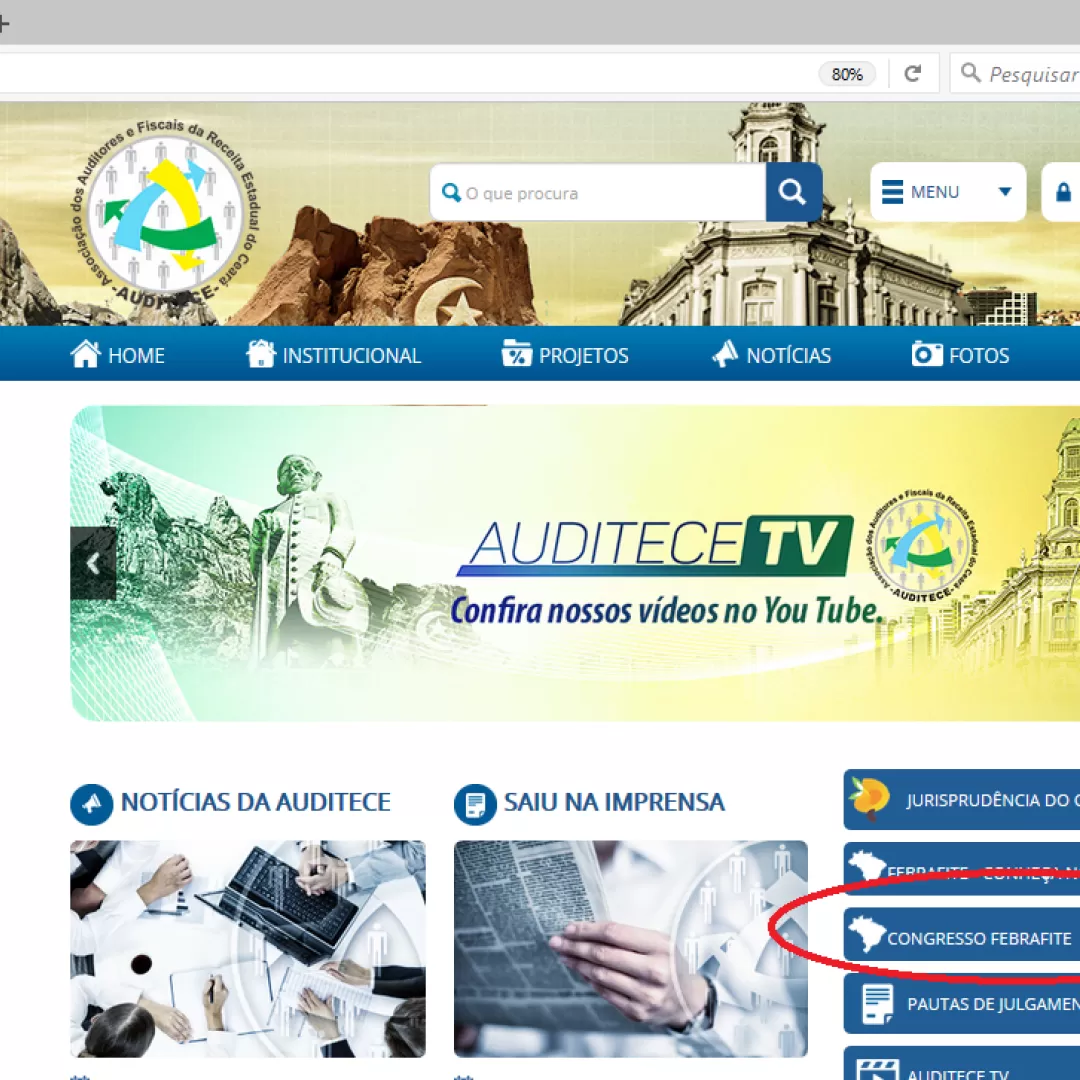Click the megaphone icon beside NOTÍCIAS
The width and height of the screenshot is (1080, 1080).
pyautogui.click(x=725, y=353)
